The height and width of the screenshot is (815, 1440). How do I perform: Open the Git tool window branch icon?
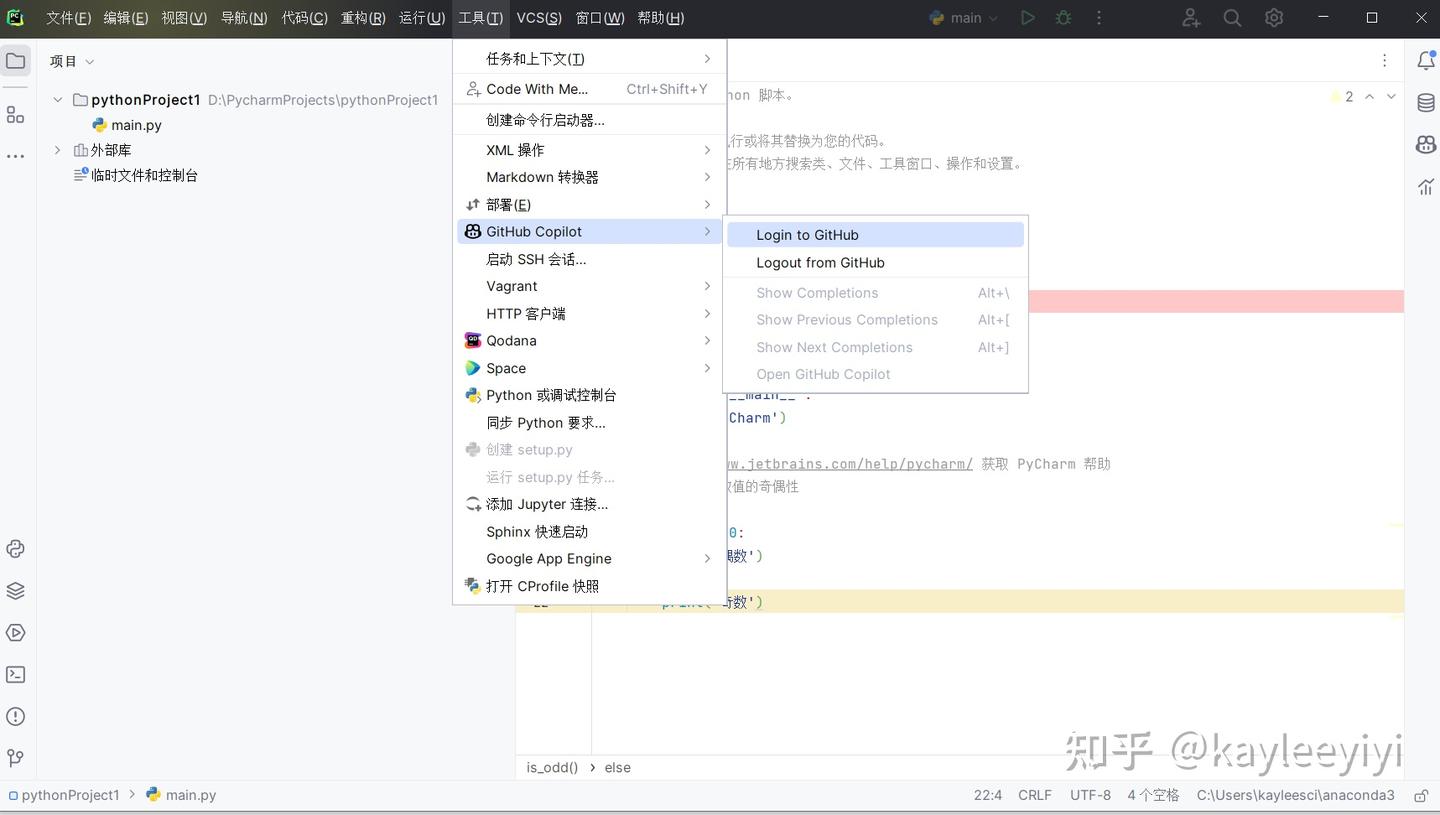[x=15, y=758]
